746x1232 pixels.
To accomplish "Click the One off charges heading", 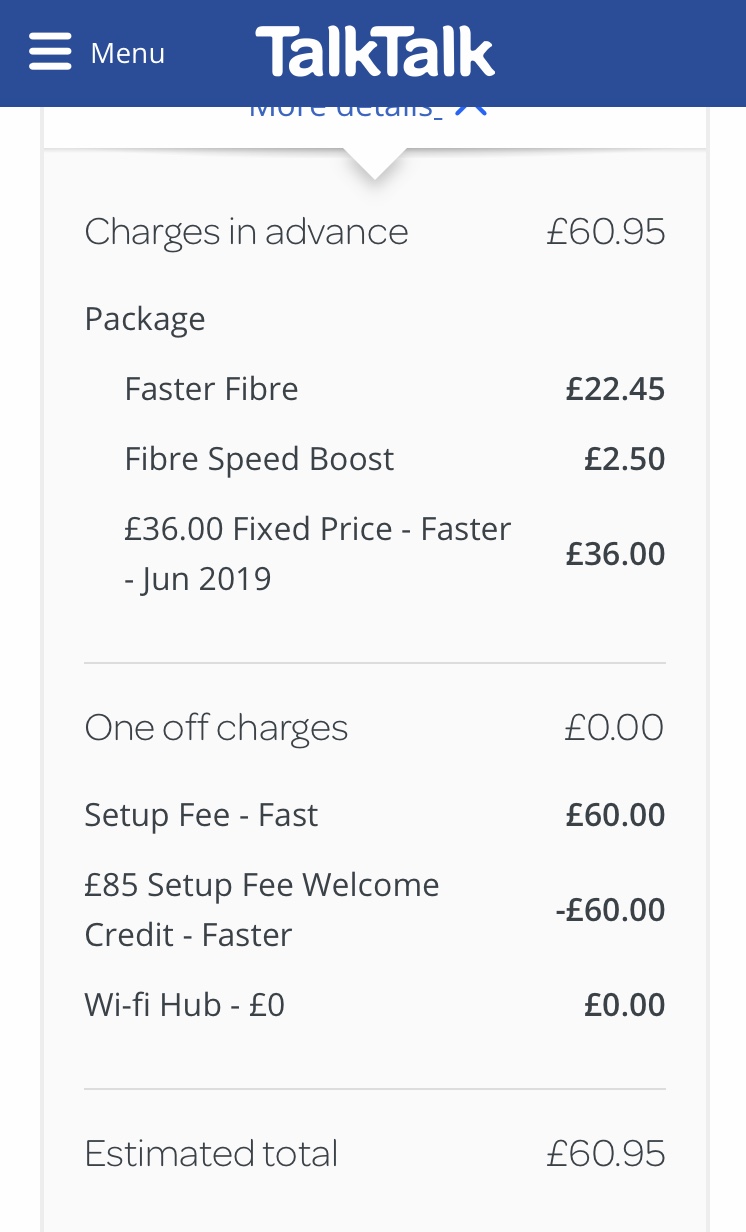I will pyautogui.click(x=216, y=728).
